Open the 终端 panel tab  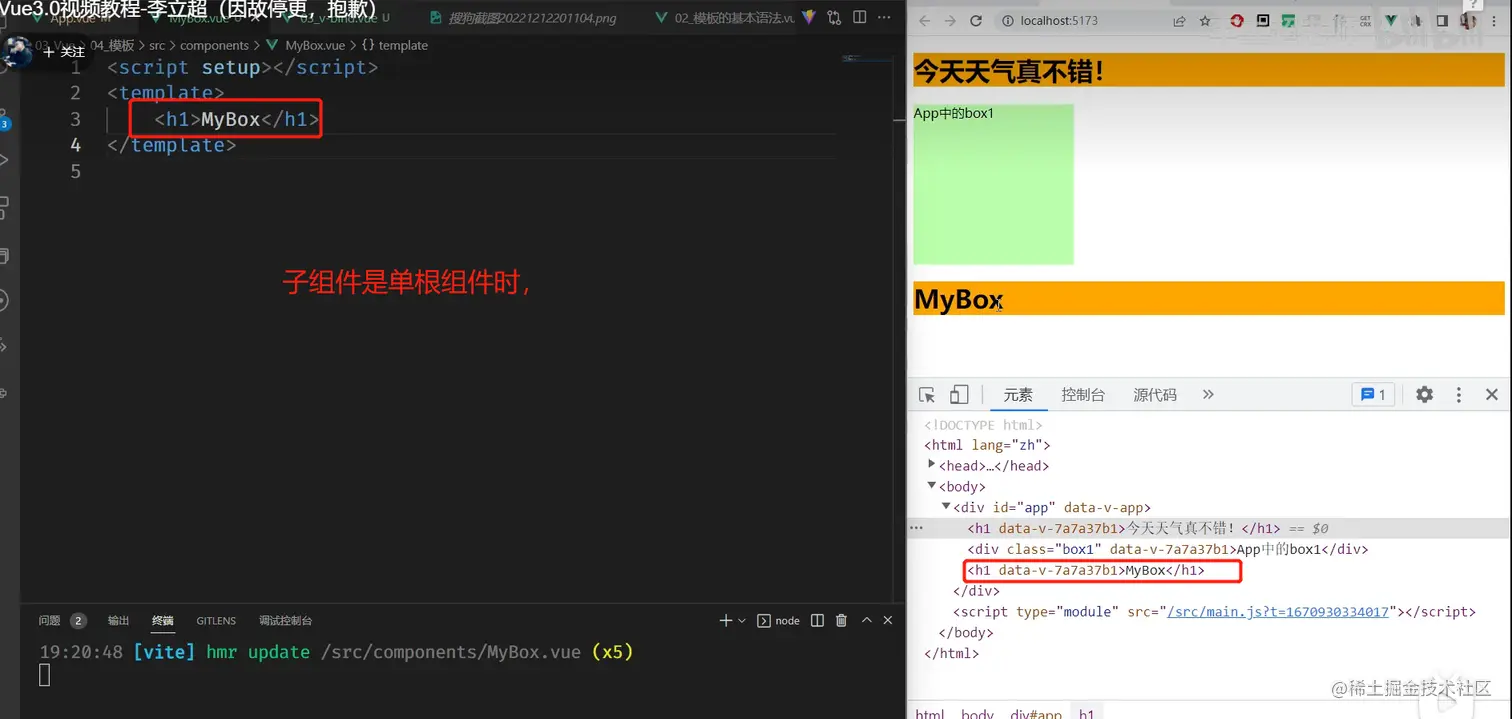pos(163,621)
